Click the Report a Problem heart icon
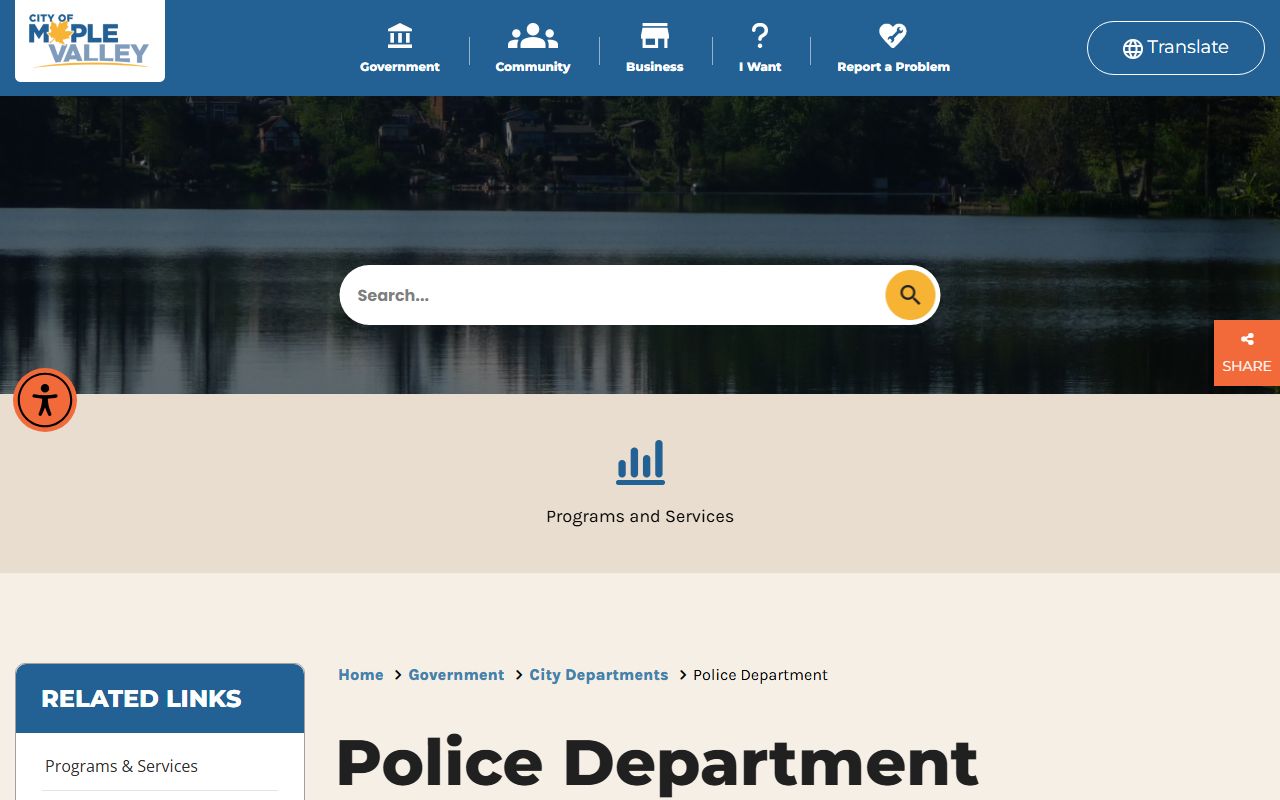This screenshot has height=800, width=1280. pos(893,36)
